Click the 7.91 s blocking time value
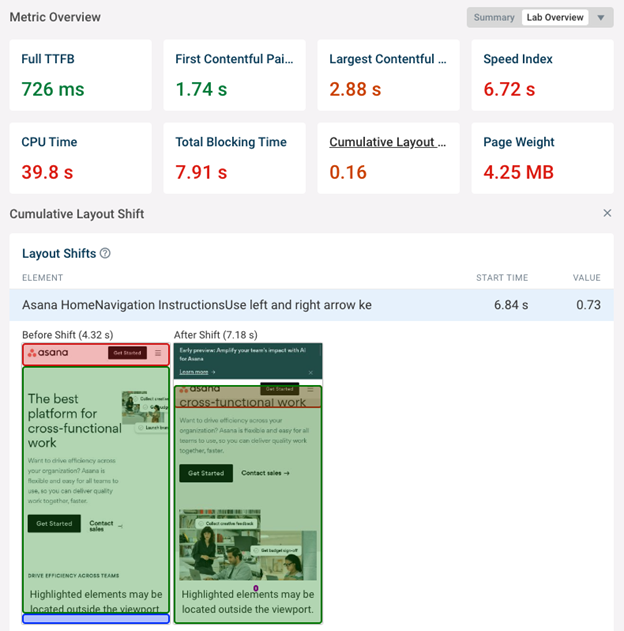The height and width of the screenshot is (631, 624). [201, 172]
